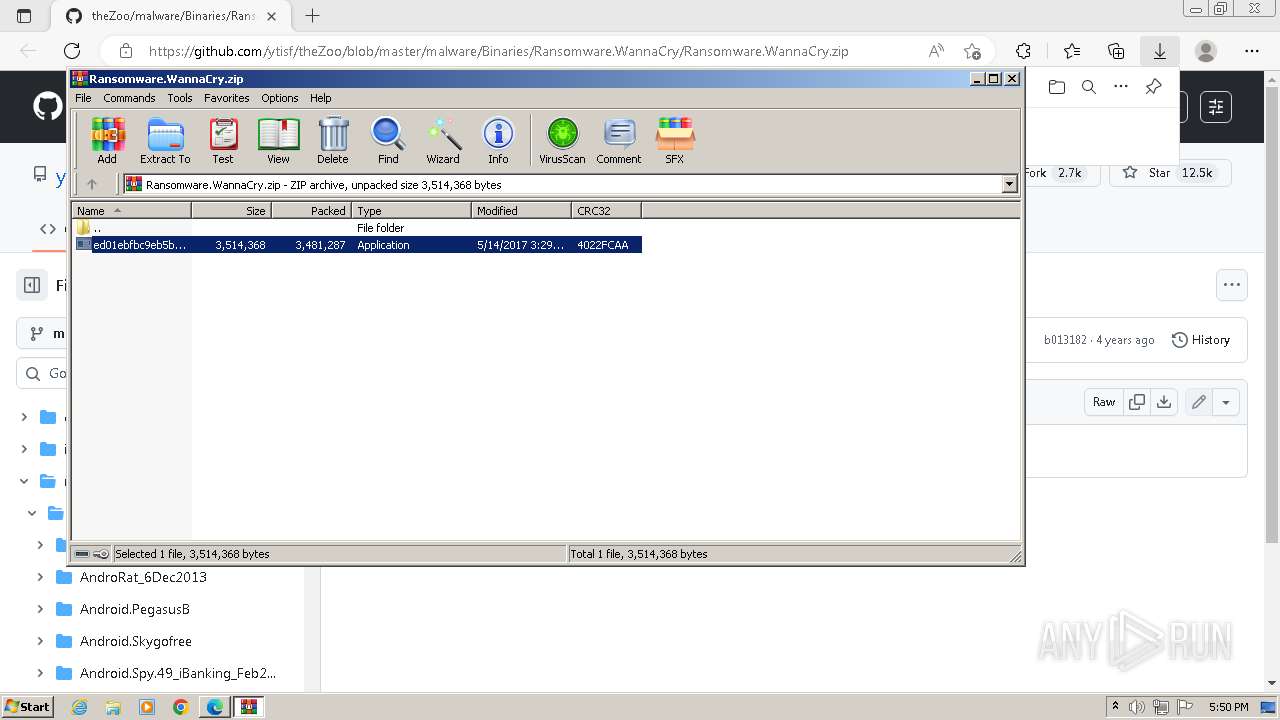The width and height of the screenshot is (1280, 720).
Task: Start VirusScan on the archive
Action: pos(562,141)
